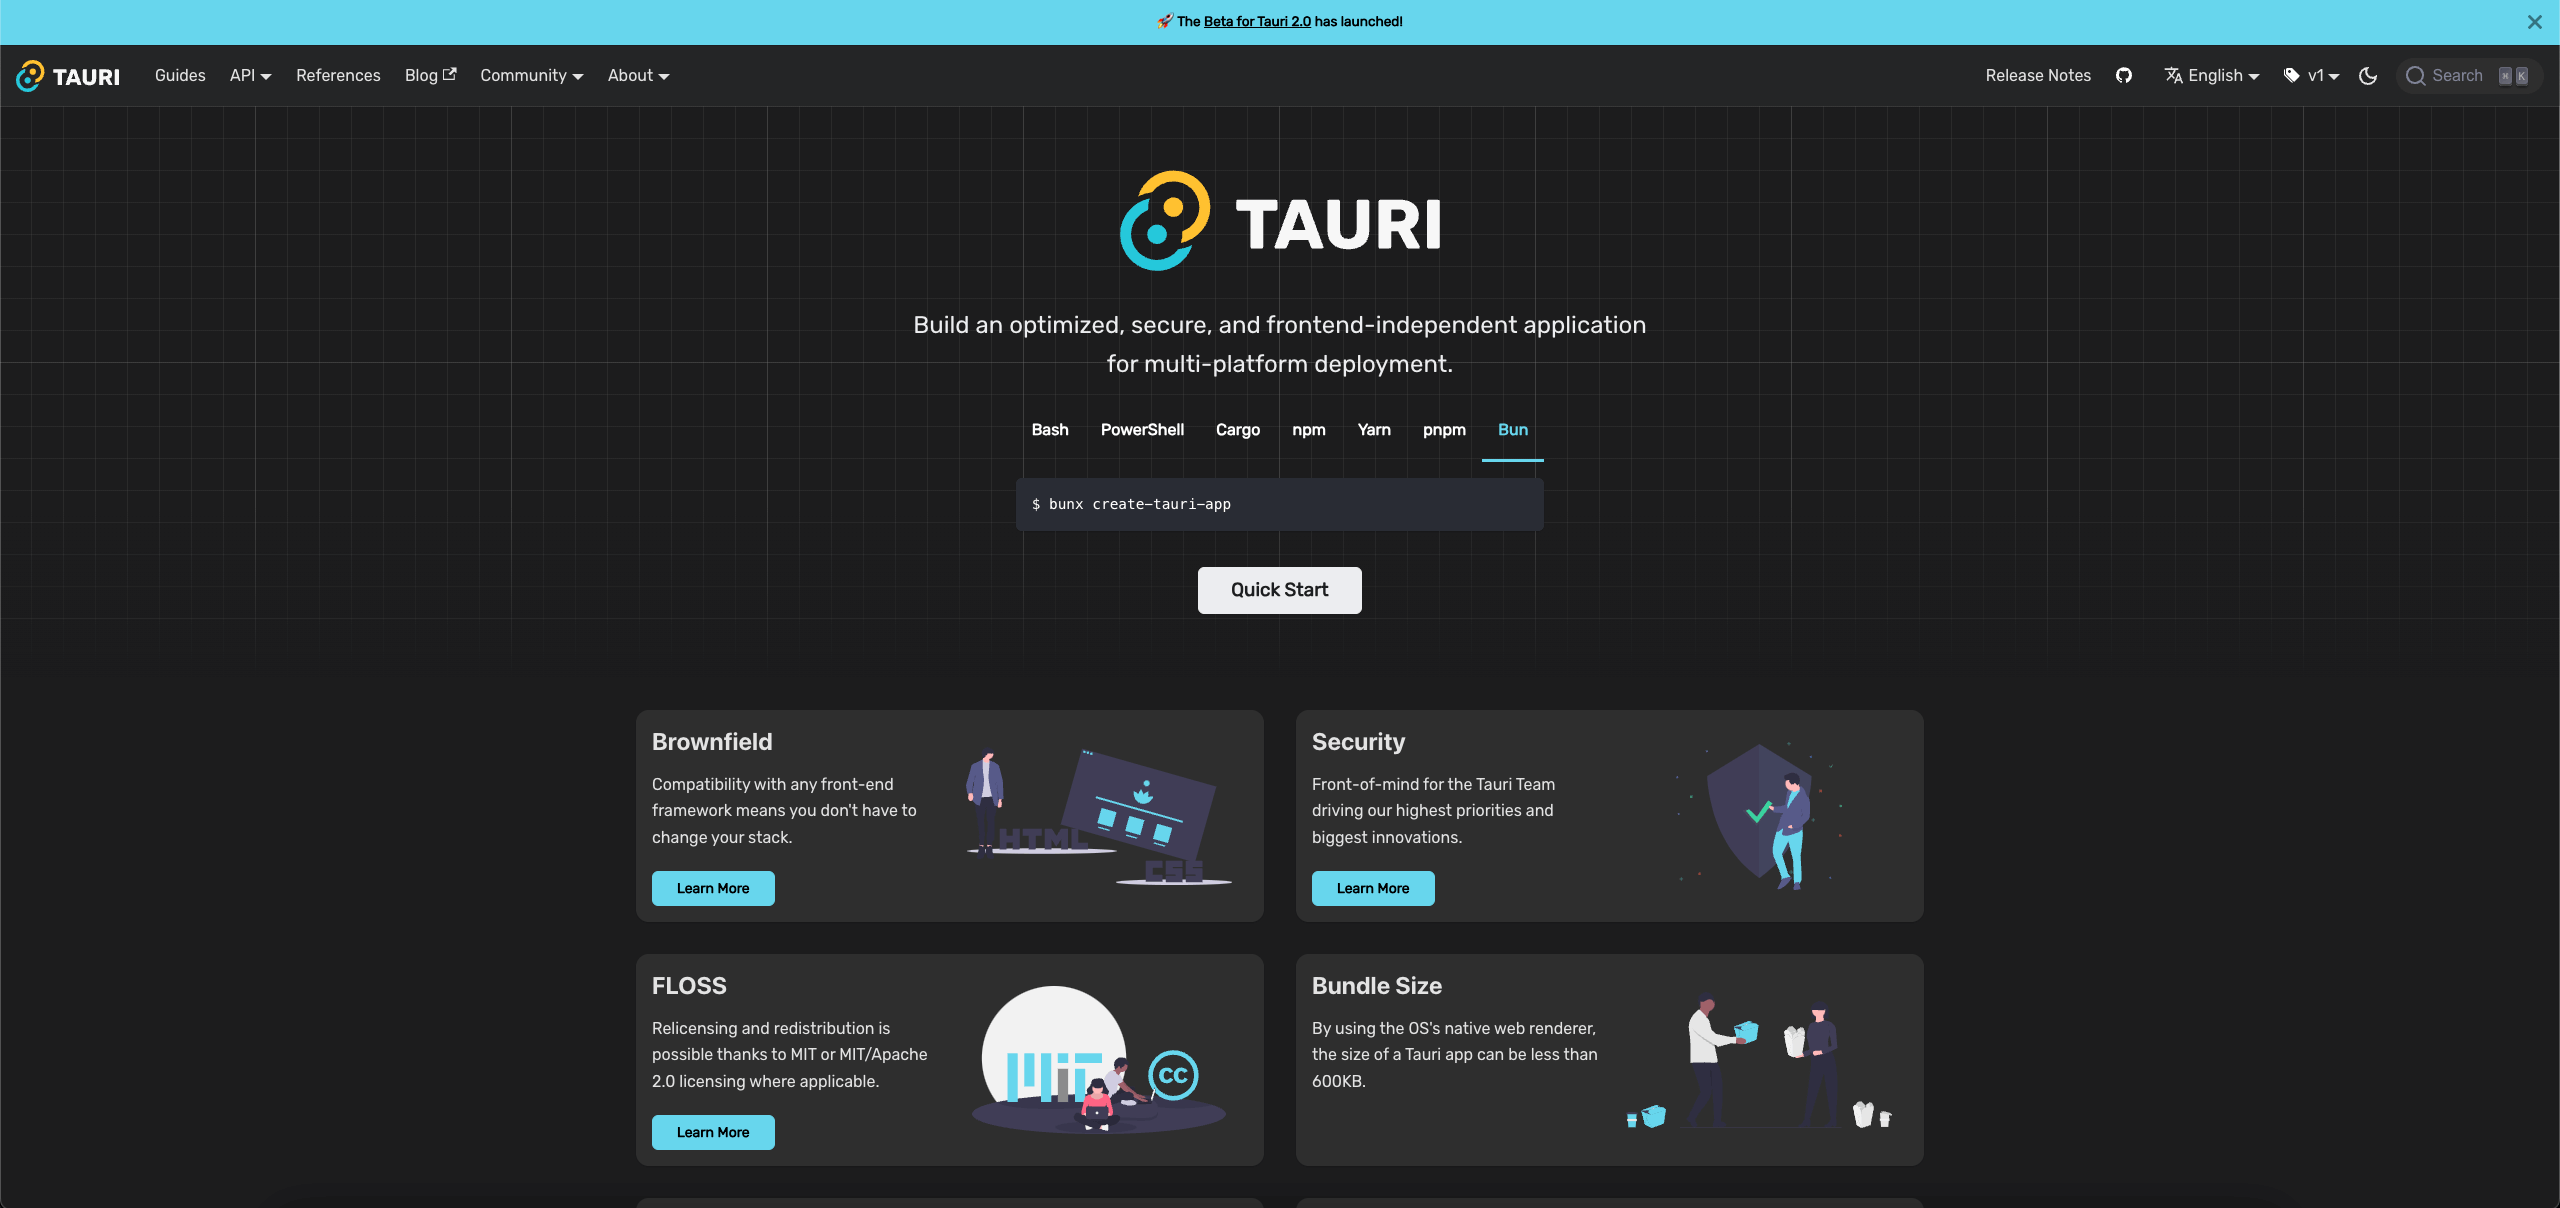Click the magnifier icon in the search box

[2416, 76]
